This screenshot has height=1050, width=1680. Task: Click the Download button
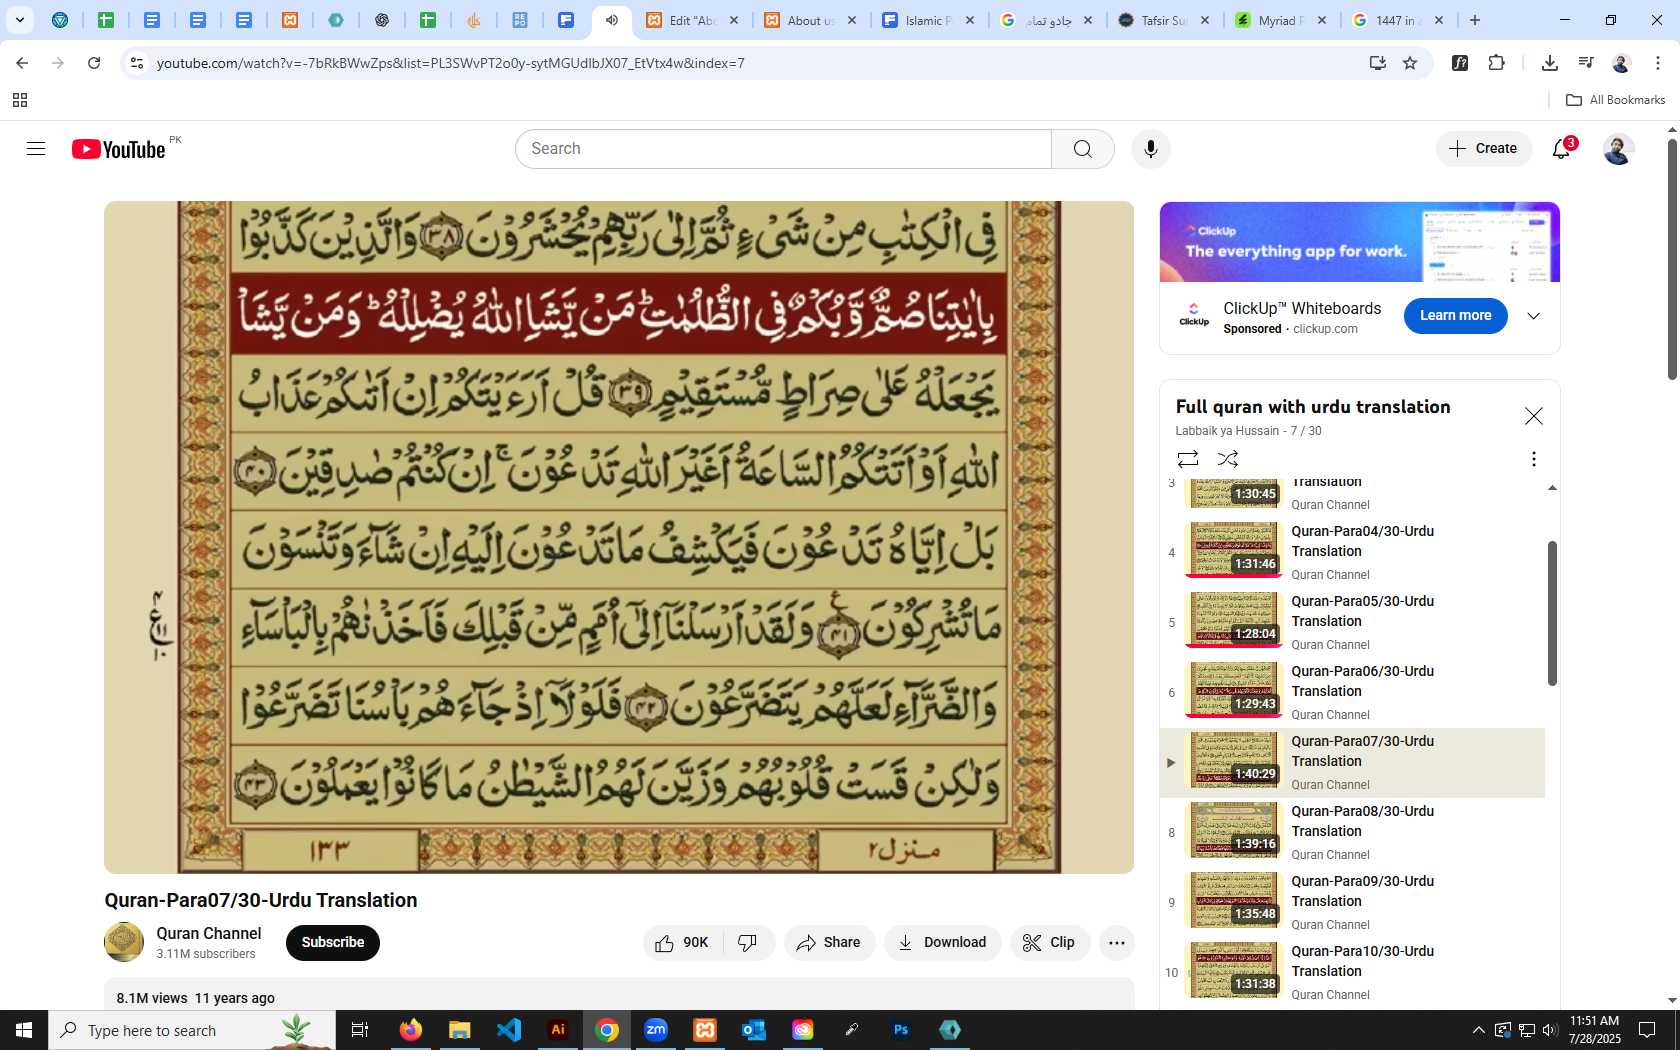pyautogui.click(x=942, y=942)
